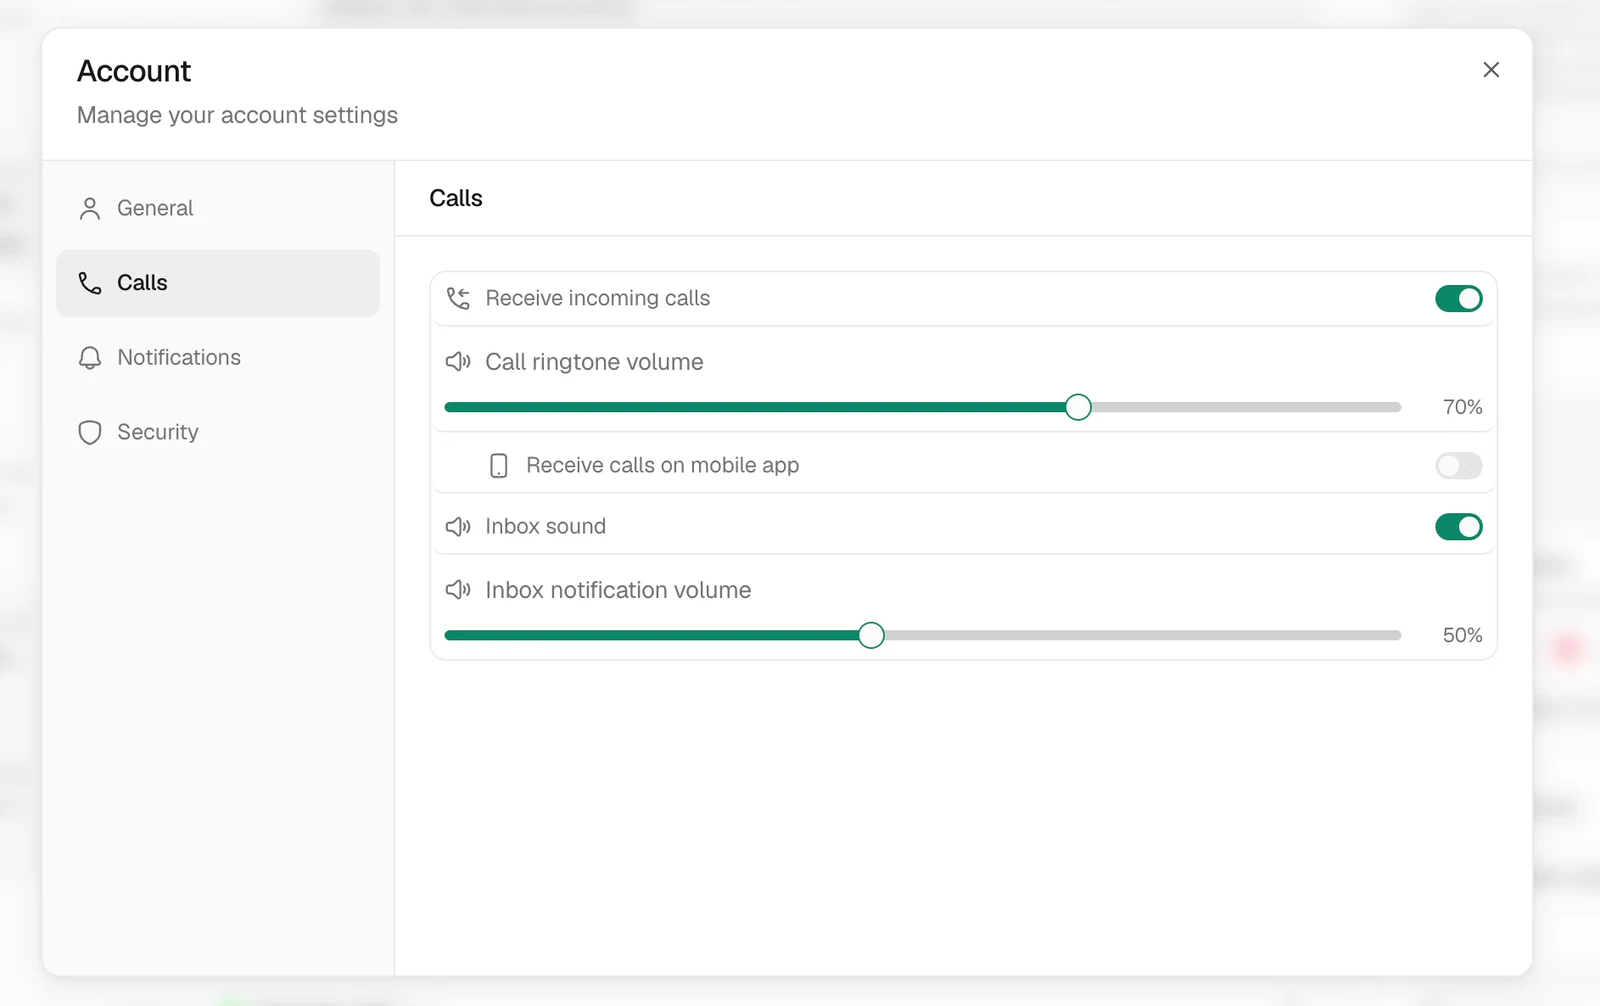Click the 50% inbox volume value
Image resolution: width=1600 pixels, height=1006 pixels.
1462,635
